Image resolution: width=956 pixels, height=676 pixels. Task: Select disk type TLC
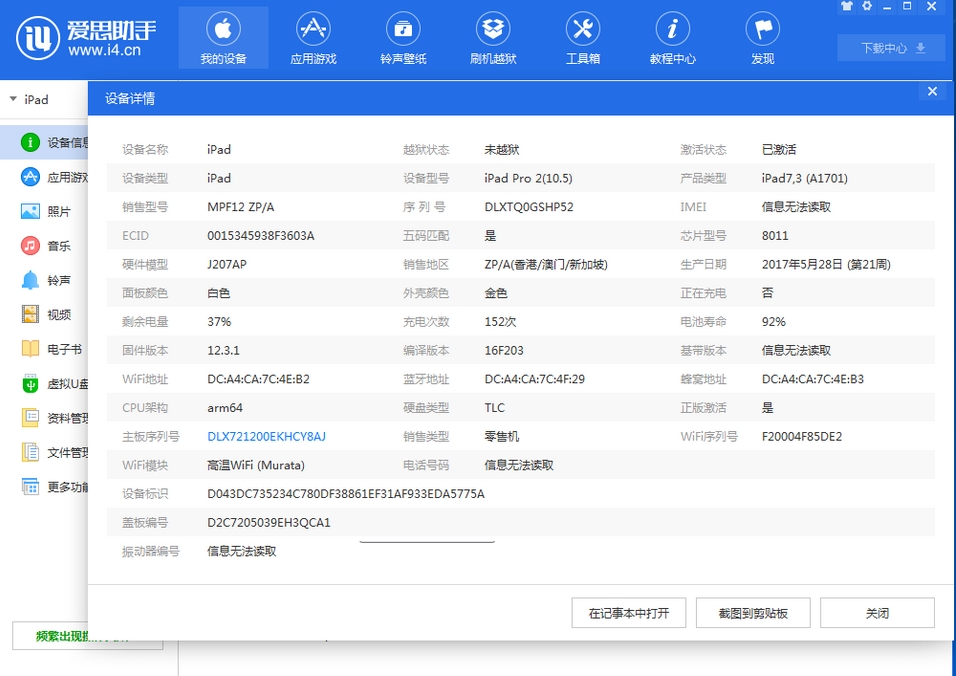point(494,408)
